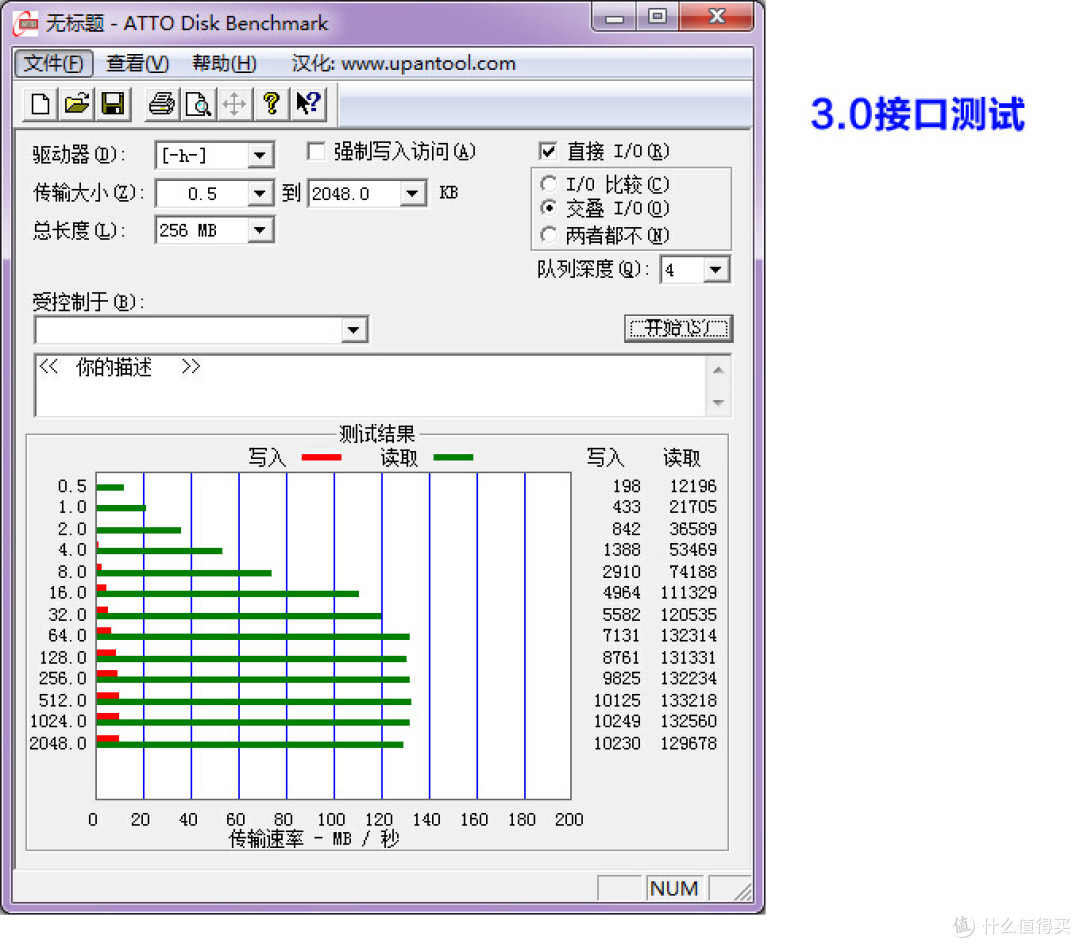This screenshot has height=948, width=1080.
Task: Click the write value 198
Action: point(626,486)
